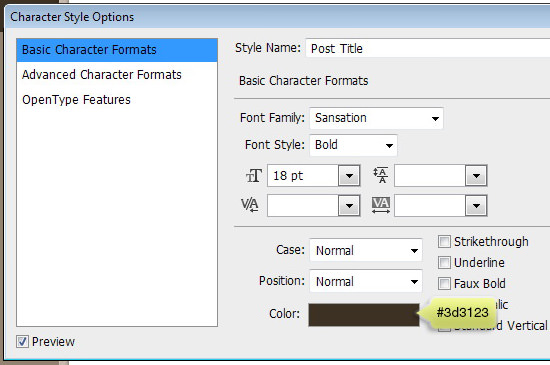Open the Font Style dropdown
This screenshot has width=550, height=365.
pyautogui.click(x=353, y=145)
